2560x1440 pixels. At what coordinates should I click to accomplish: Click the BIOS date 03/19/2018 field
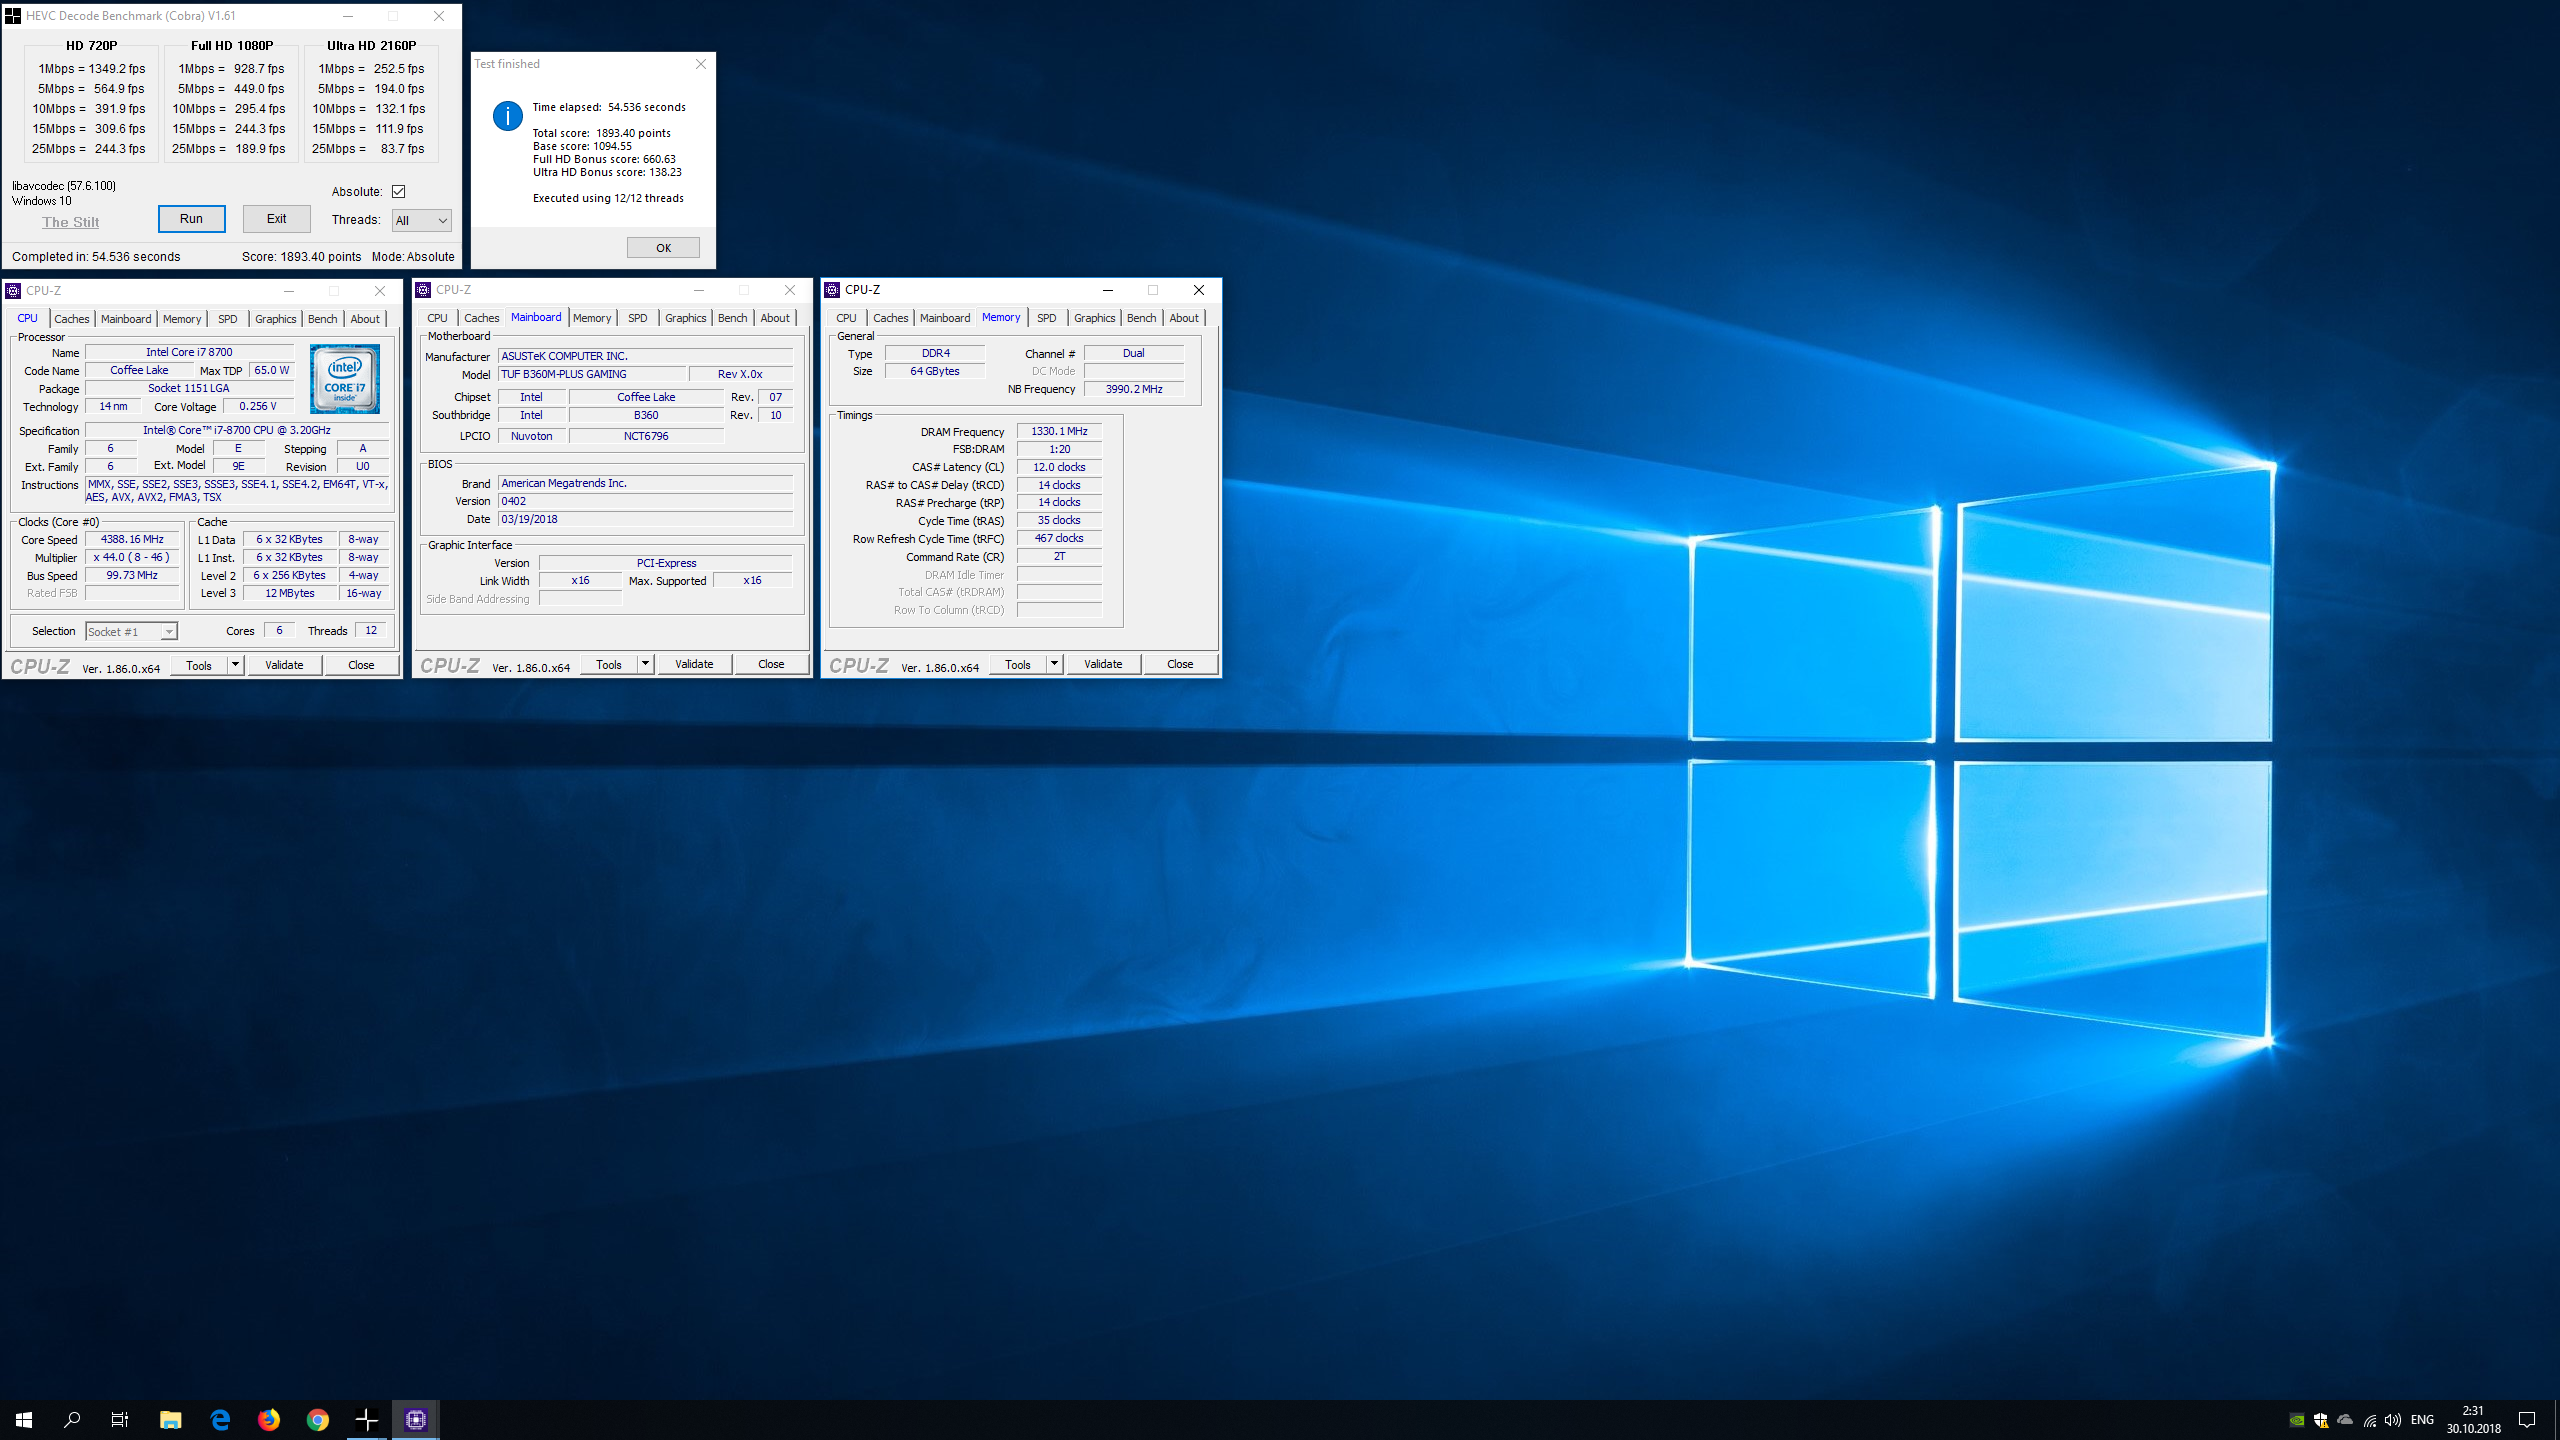[645, 519]
